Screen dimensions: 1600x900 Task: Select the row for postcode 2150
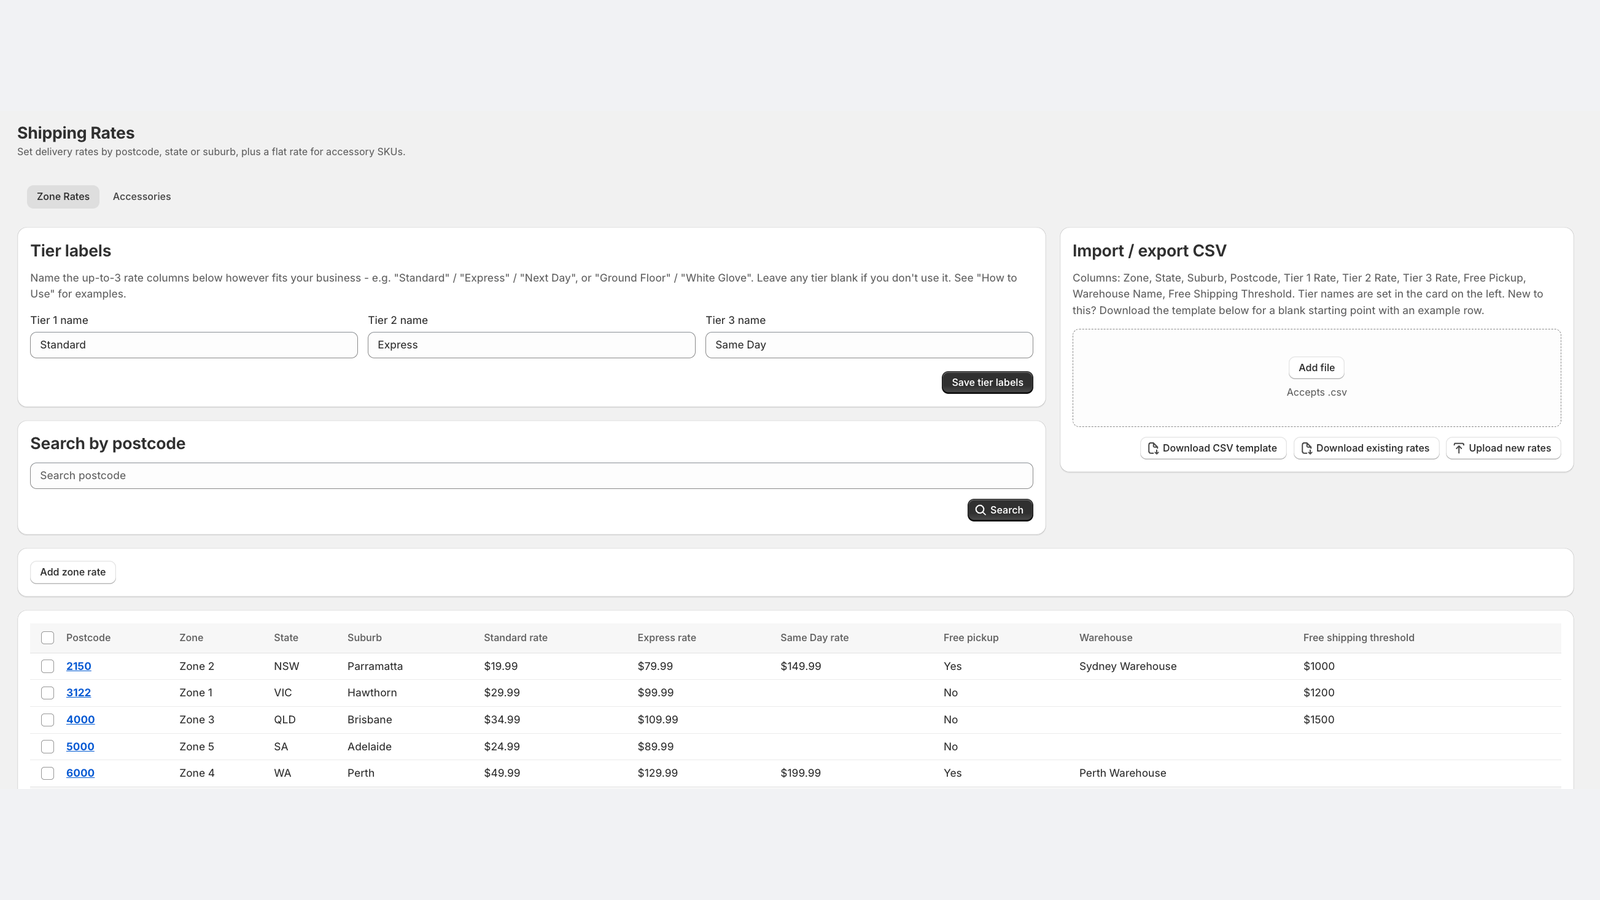(x=47, y=666)
